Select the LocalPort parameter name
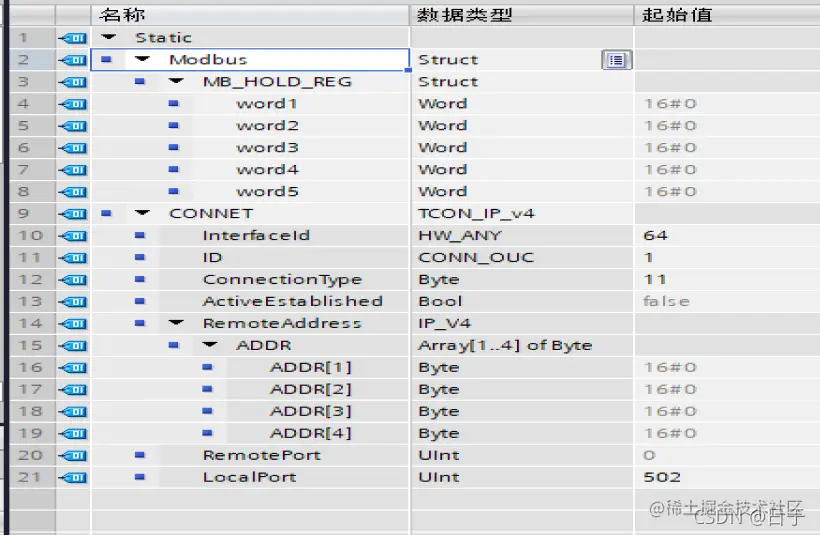820x535 pixels. click(250, 477)
